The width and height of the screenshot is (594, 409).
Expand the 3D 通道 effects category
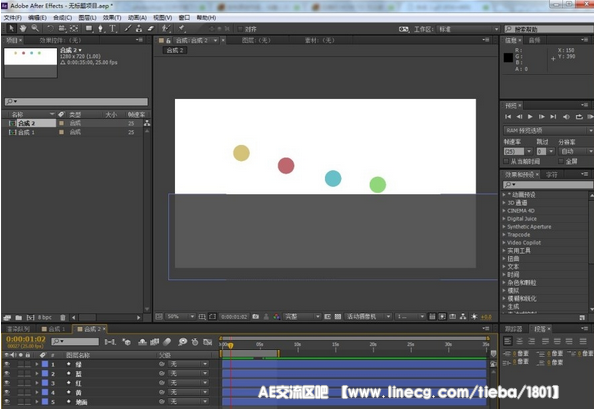(504, 203)
